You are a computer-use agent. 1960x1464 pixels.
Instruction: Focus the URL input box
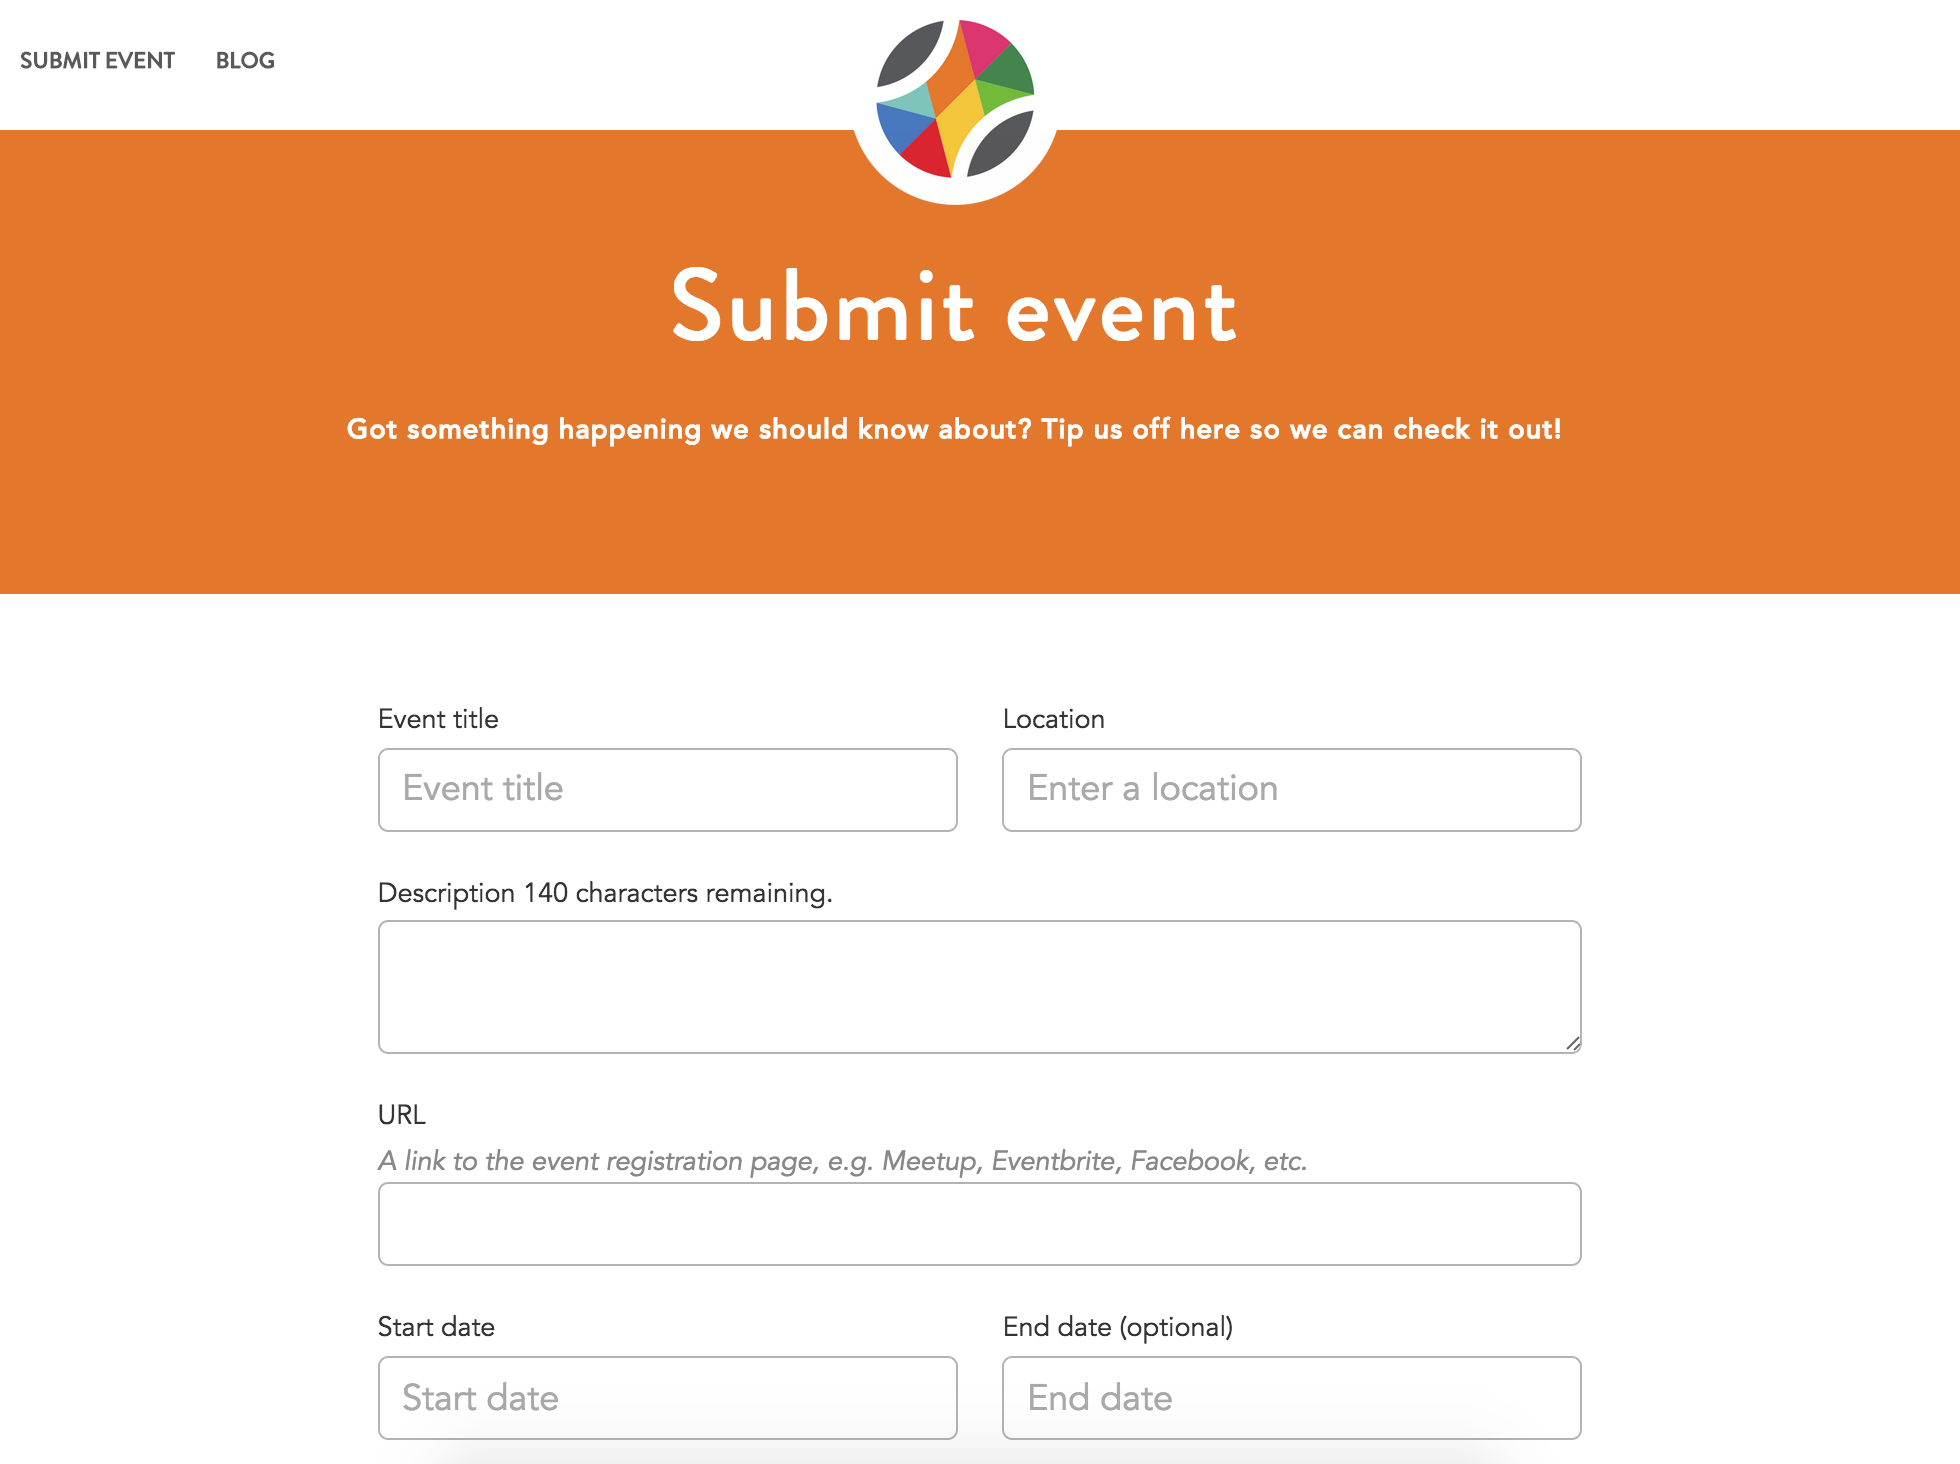pyautogui.click(x=979, y=1224)
